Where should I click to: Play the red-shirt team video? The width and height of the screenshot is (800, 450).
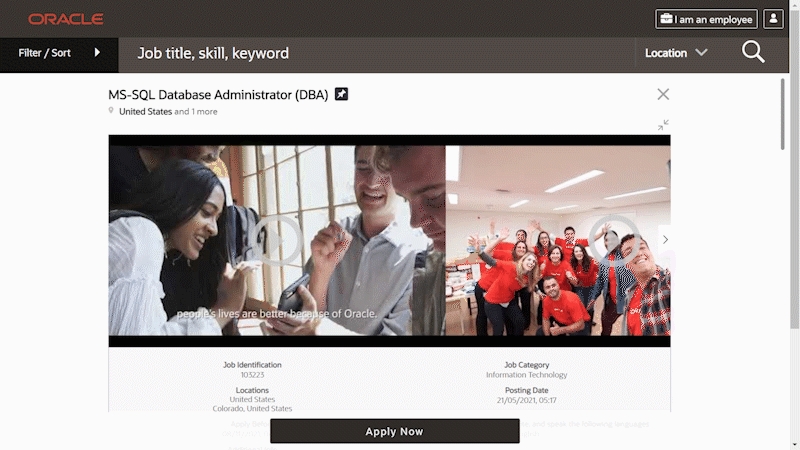pyautogui.click(x=612, y=240)
